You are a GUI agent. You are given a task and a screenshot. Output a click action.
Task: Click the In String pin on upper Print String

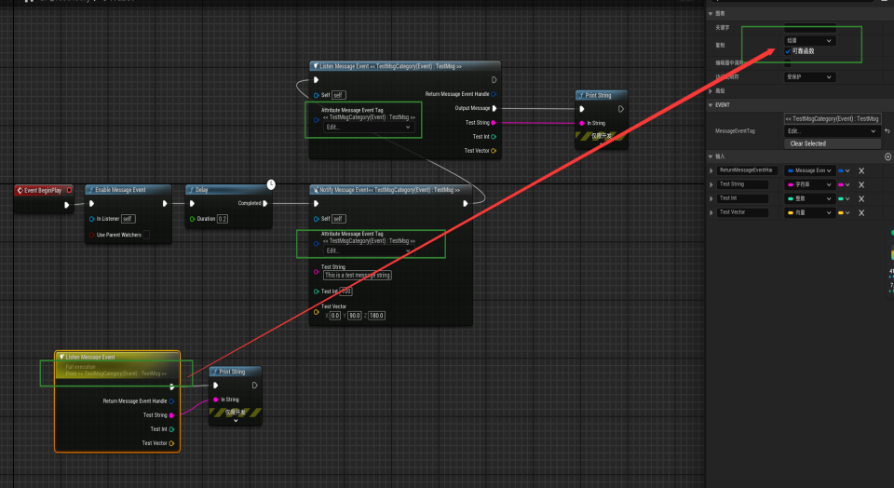(582, 123)
